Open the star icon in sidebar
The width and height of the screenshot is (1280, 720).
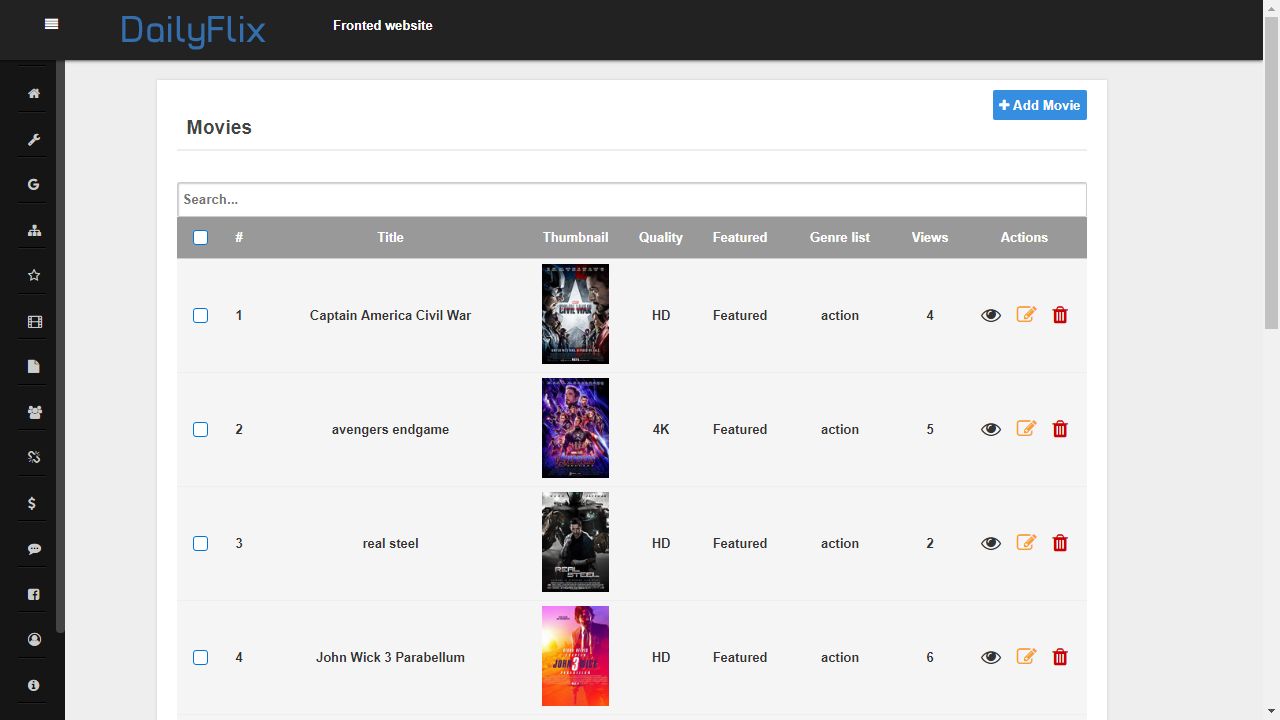click(x=34, y=275)
